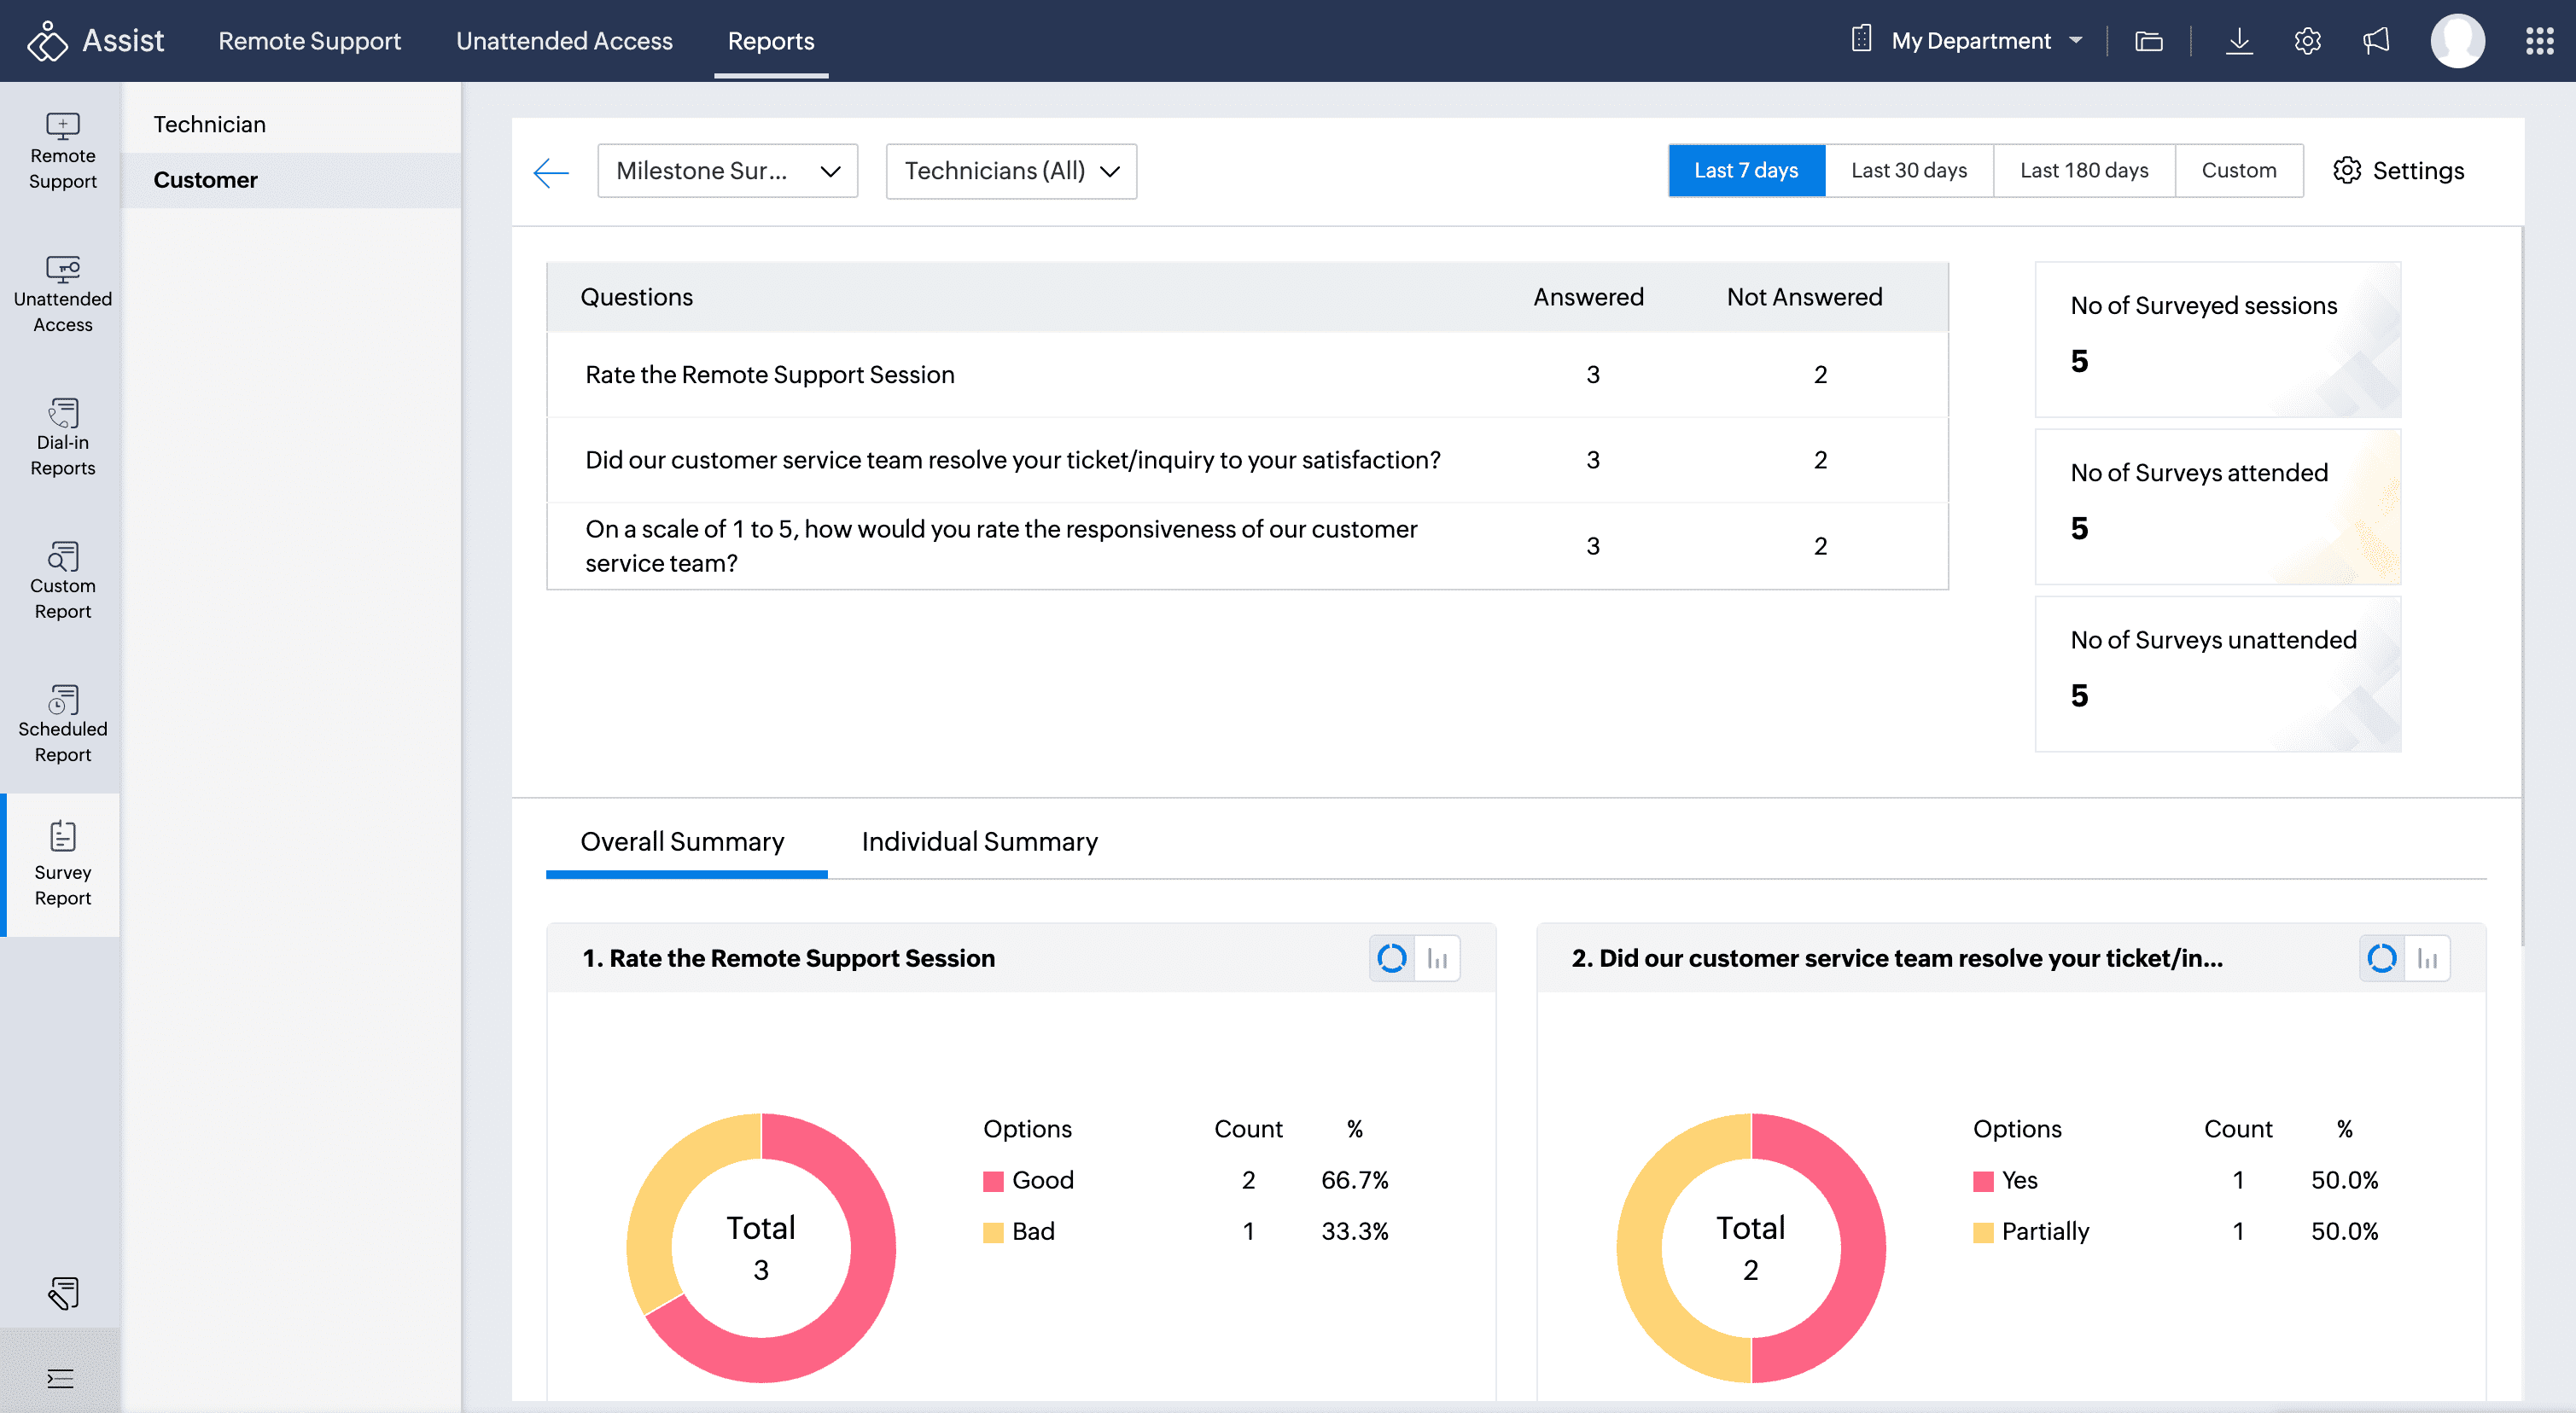Expand the Milestone Survey dropdown
This screenshot has width=2576, height=1413.
click(727, 171)
